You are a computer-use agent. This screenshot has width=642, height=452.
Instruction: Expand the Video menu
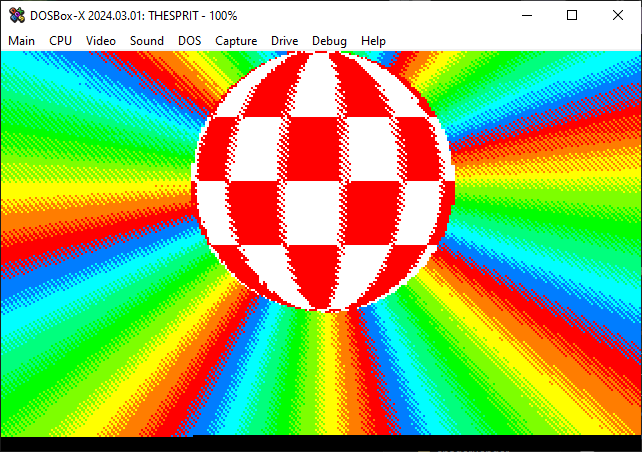[101, 40]
